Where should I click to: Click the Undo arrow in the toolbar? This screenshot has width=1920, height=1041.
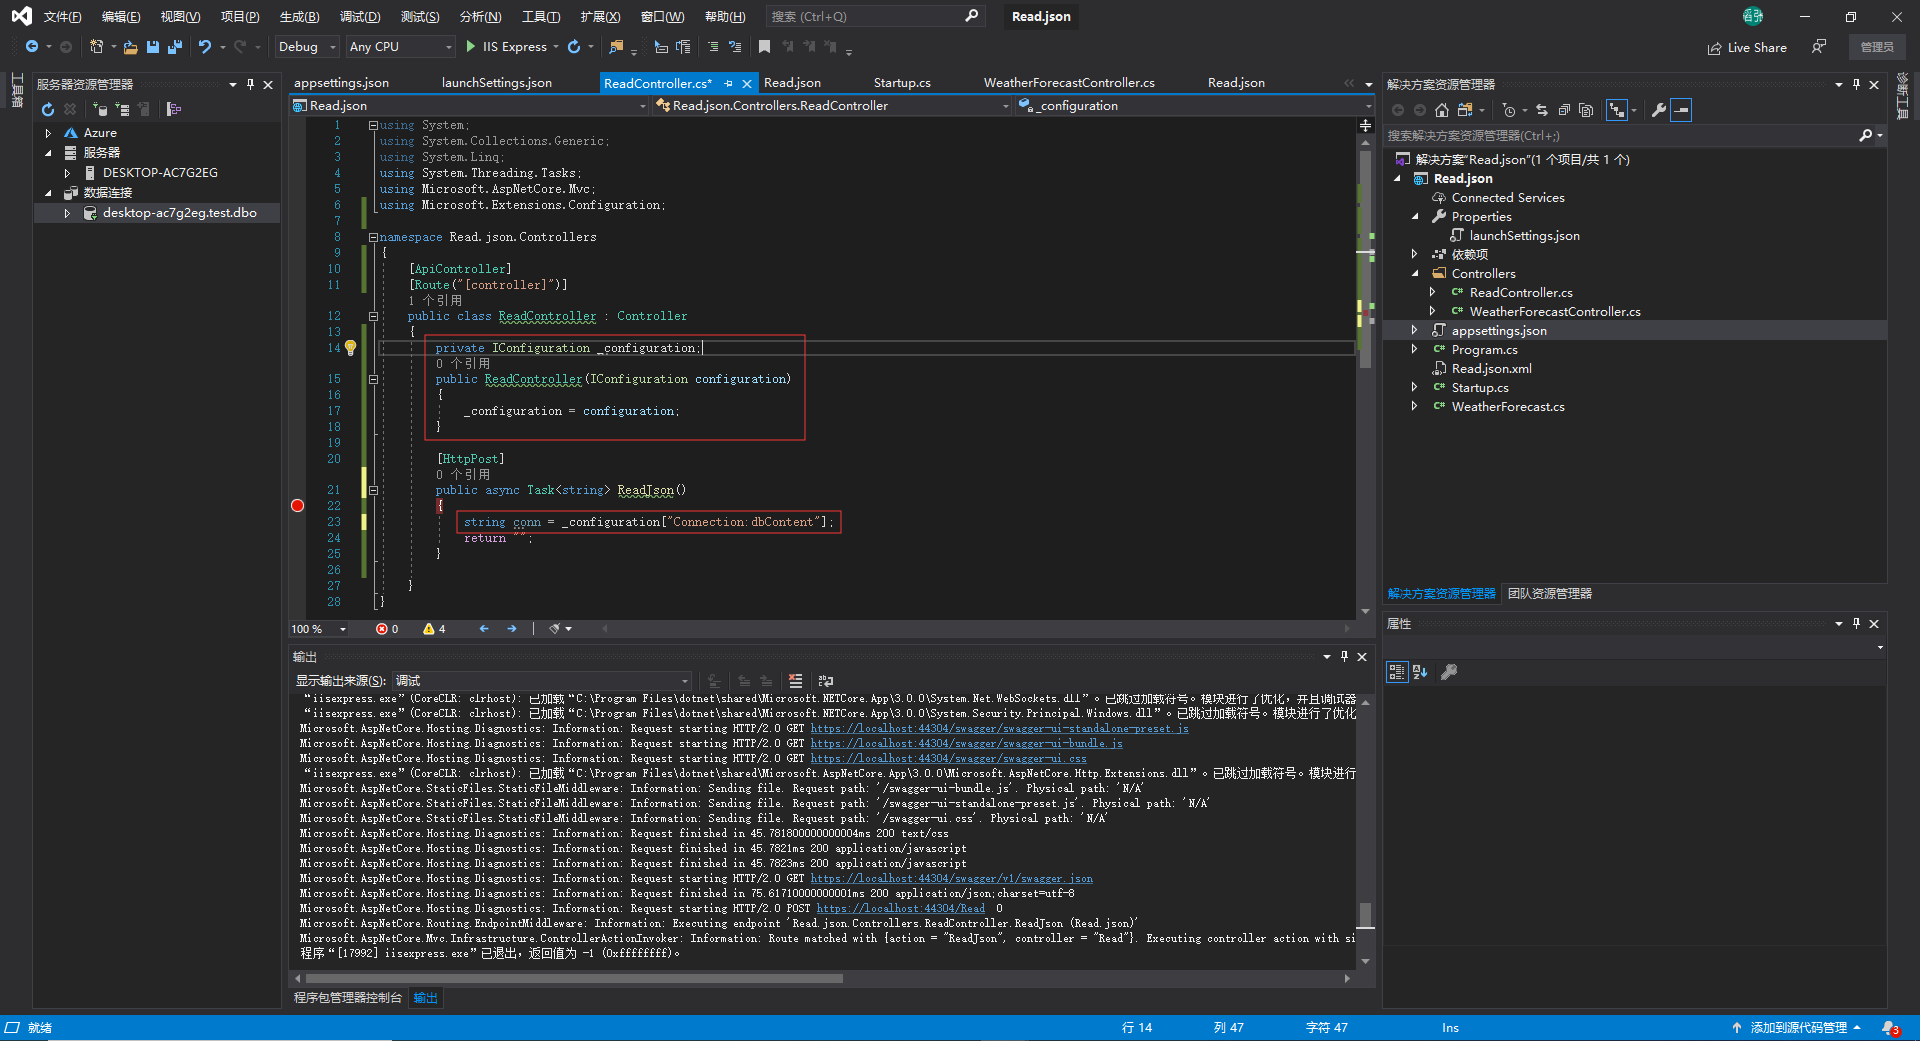pyautogui.click(x=205, y=47)
